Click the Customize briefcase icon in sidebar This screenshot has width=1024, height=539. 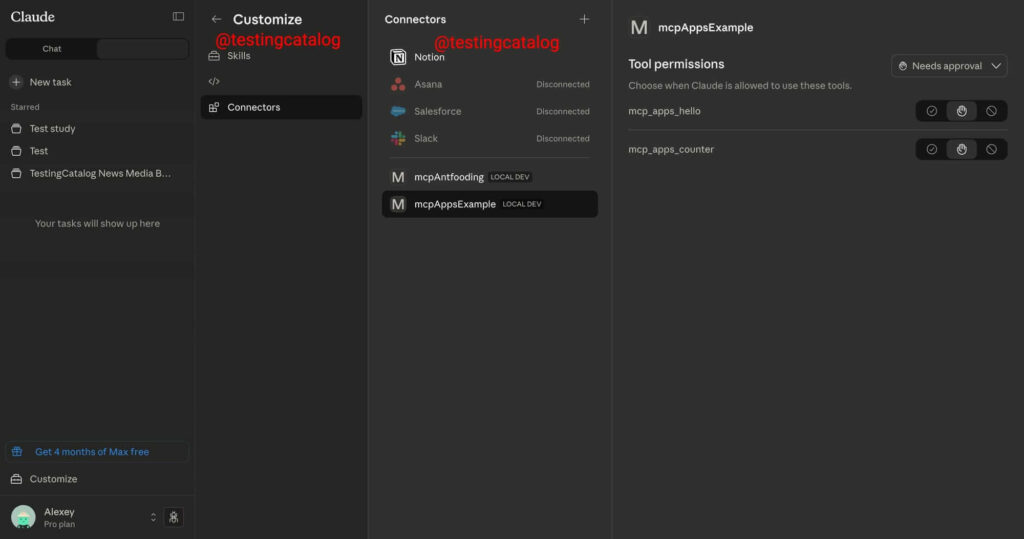(16, 479)
